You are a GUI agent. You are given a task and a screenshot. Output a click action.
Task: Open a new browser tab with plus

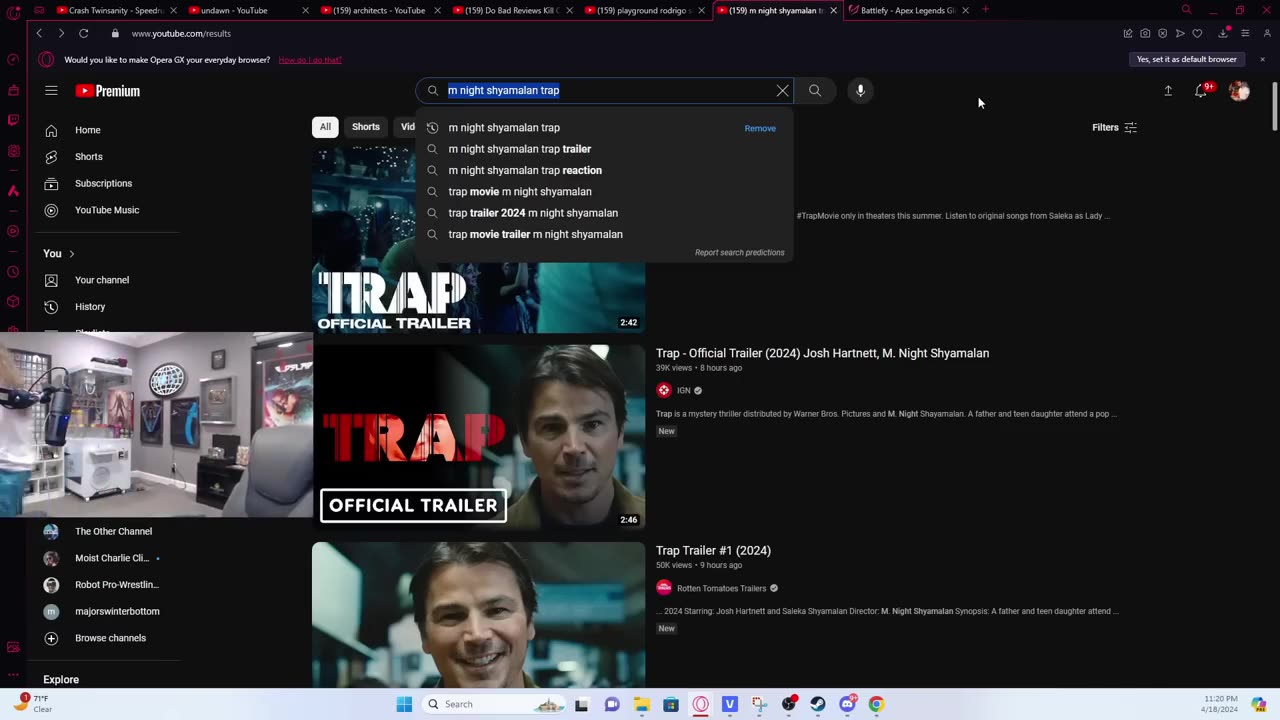985,10
